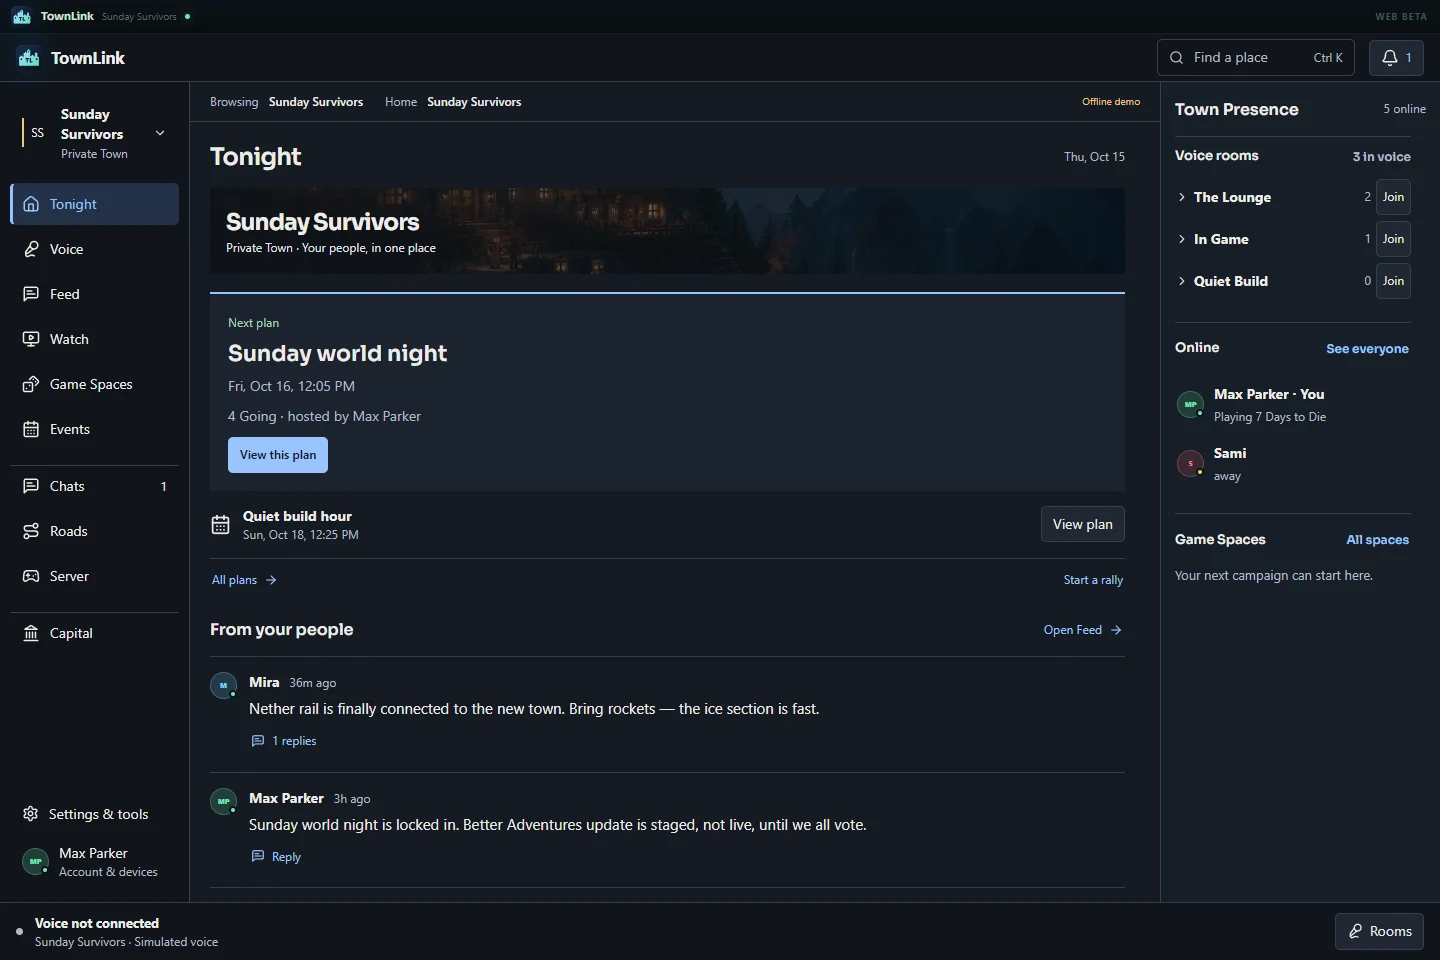
Task: Open the All spaces link
Action: 1377,540
